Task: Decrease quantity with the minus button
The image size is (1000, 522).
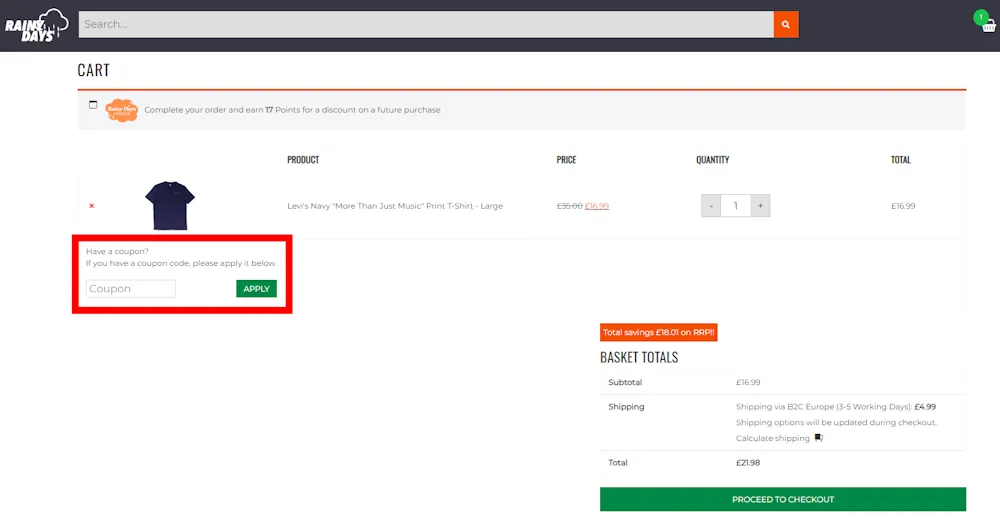Action: click(710, 205)
